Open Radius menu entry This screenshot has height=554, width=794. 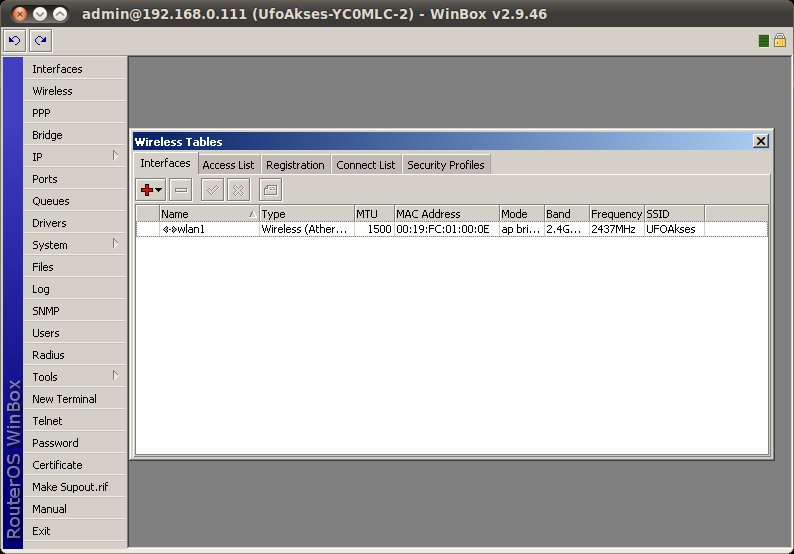click(75, 355)
